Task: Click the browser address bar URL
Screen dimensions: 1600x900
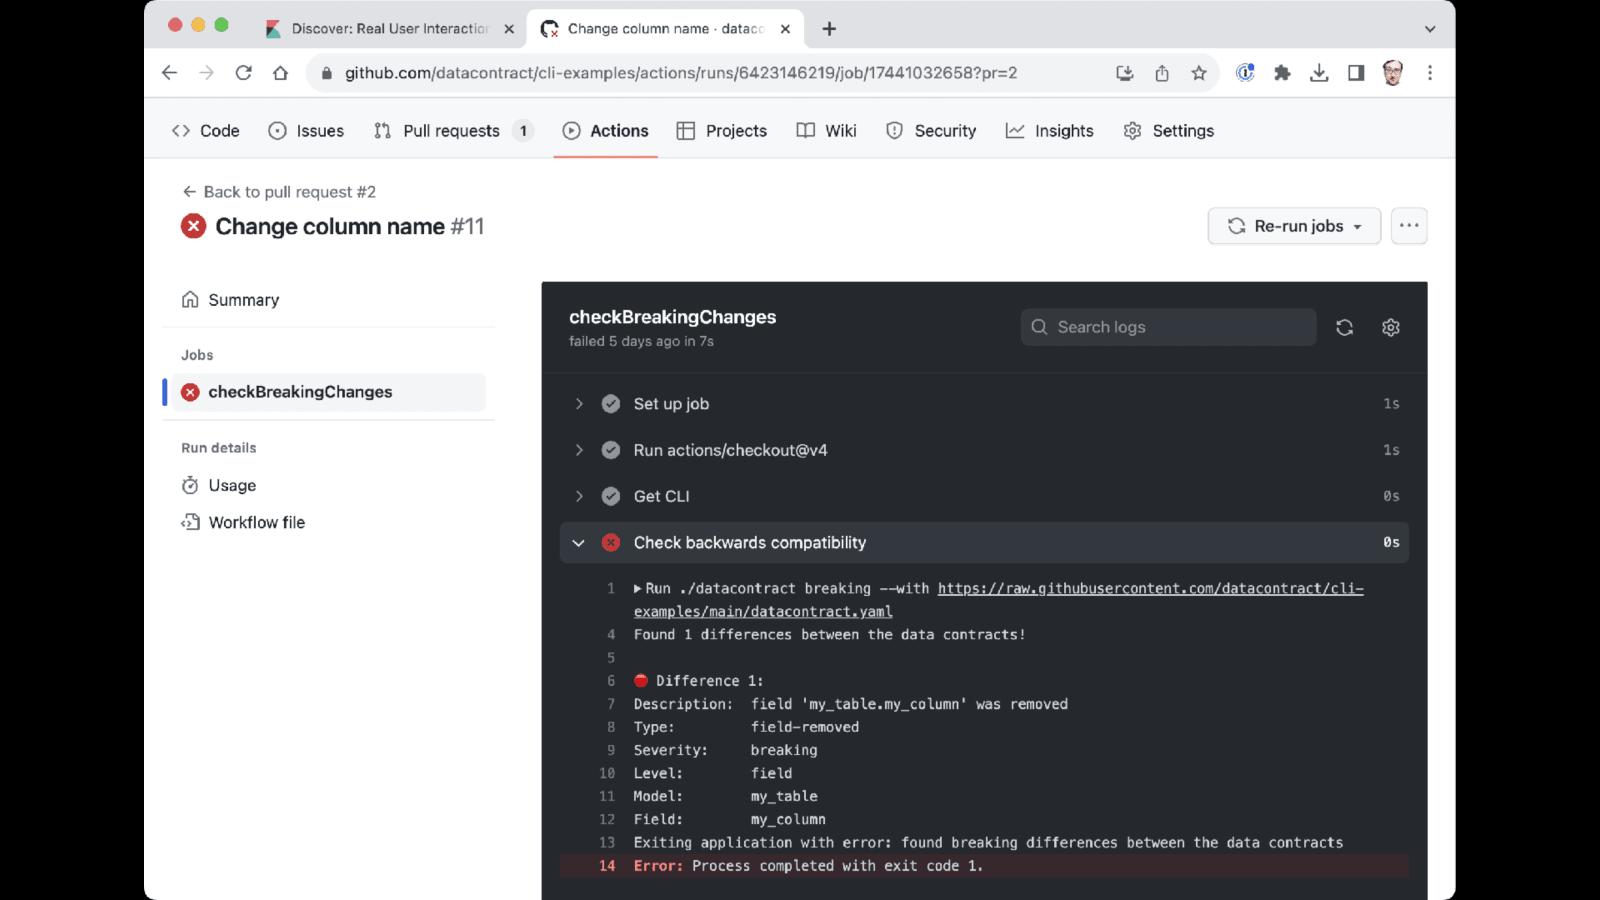Action: click(681, 73)
